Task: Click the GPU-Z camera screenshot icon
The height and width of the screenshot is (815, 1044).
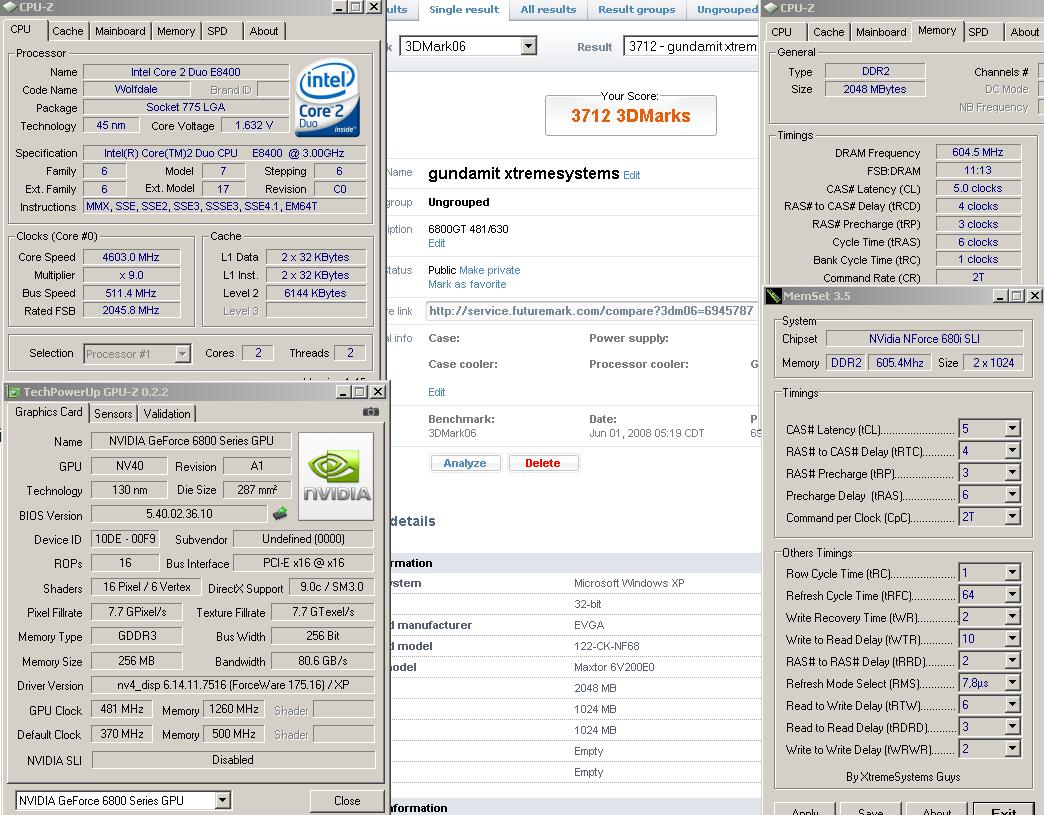Action: point(371,412)
